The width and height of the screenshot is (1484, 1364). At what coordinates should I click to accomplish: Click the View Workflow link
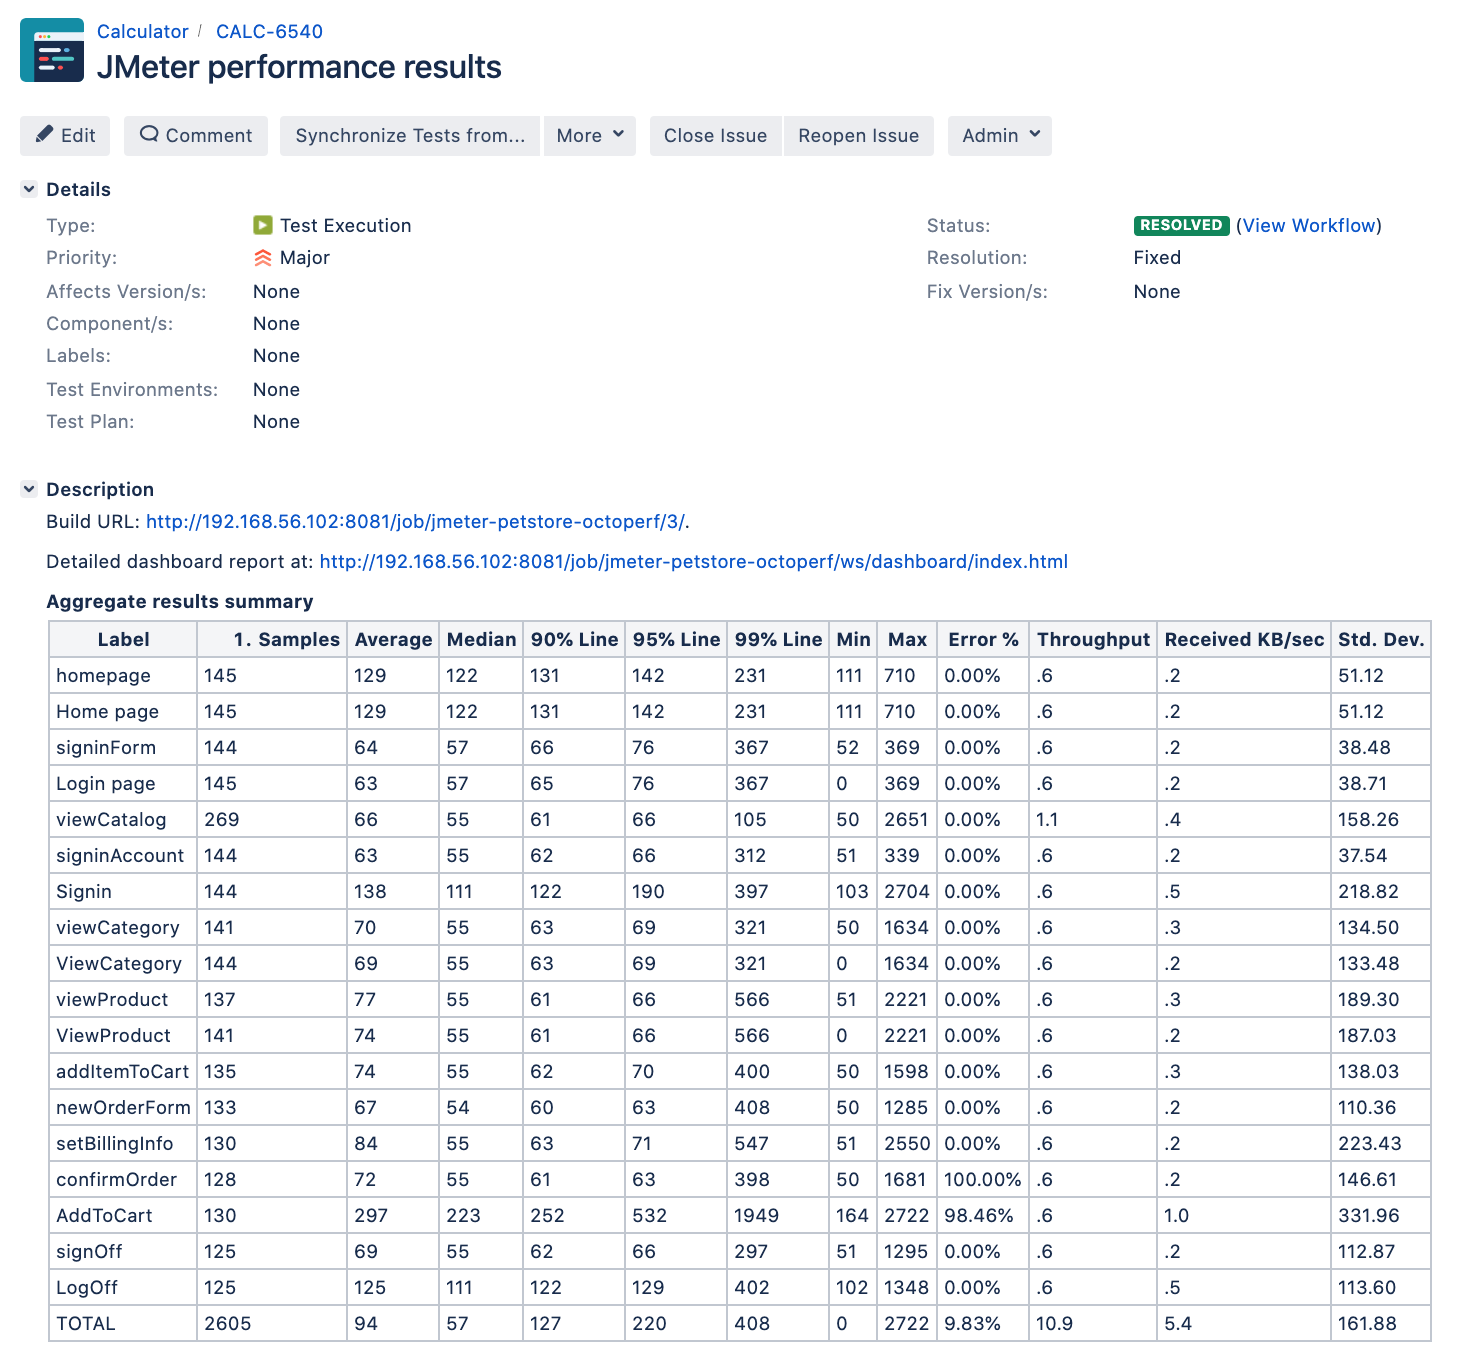pyautogui.click(x=1309, y=226)
